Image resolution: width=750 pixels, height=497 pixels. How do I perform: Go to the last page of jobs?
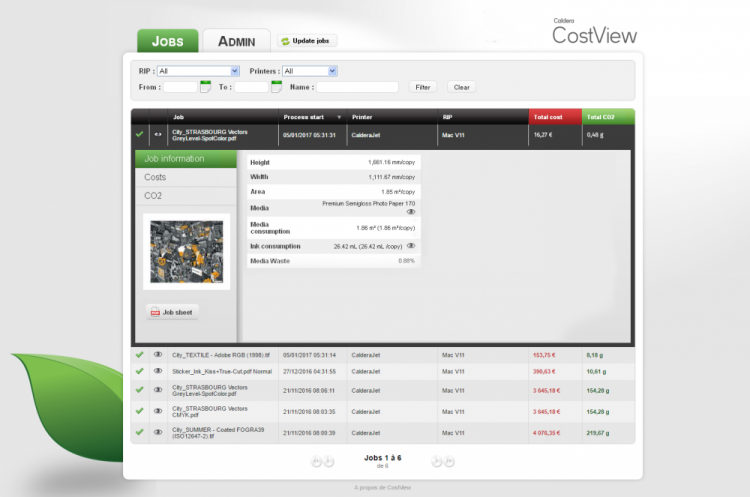pos(449,461)
